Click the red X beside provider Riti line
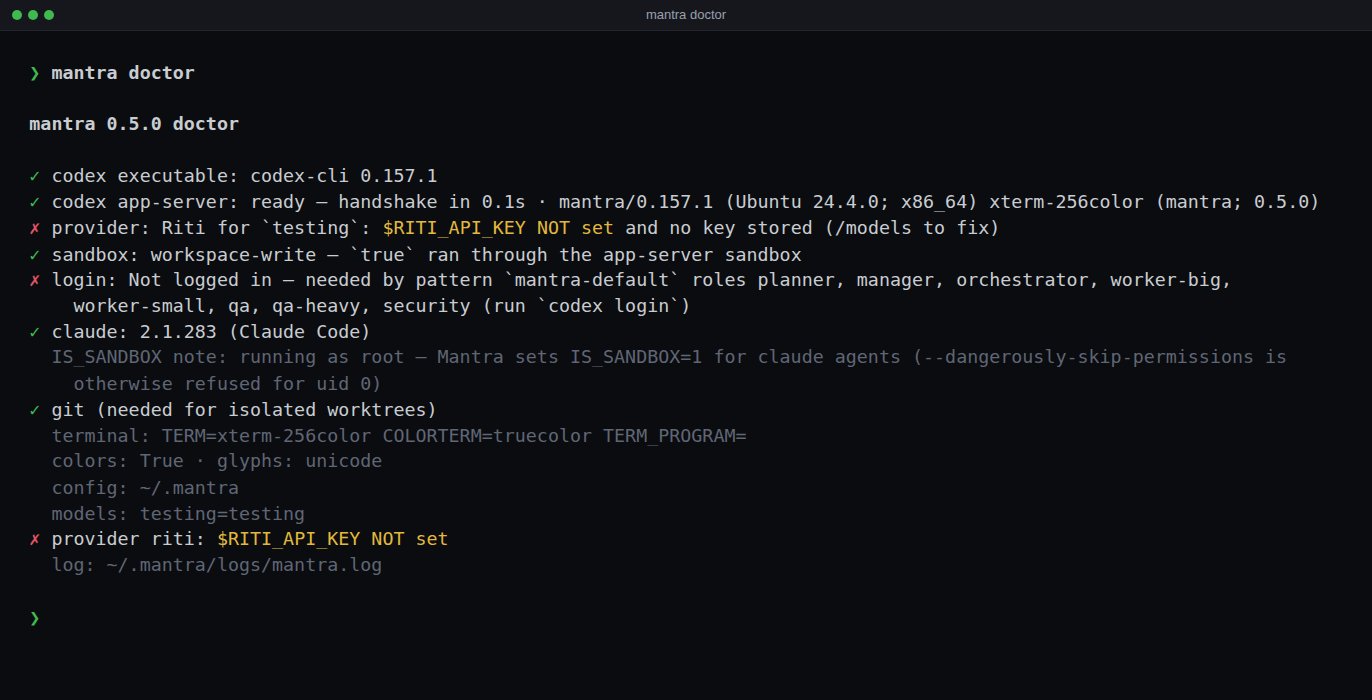 35,228
